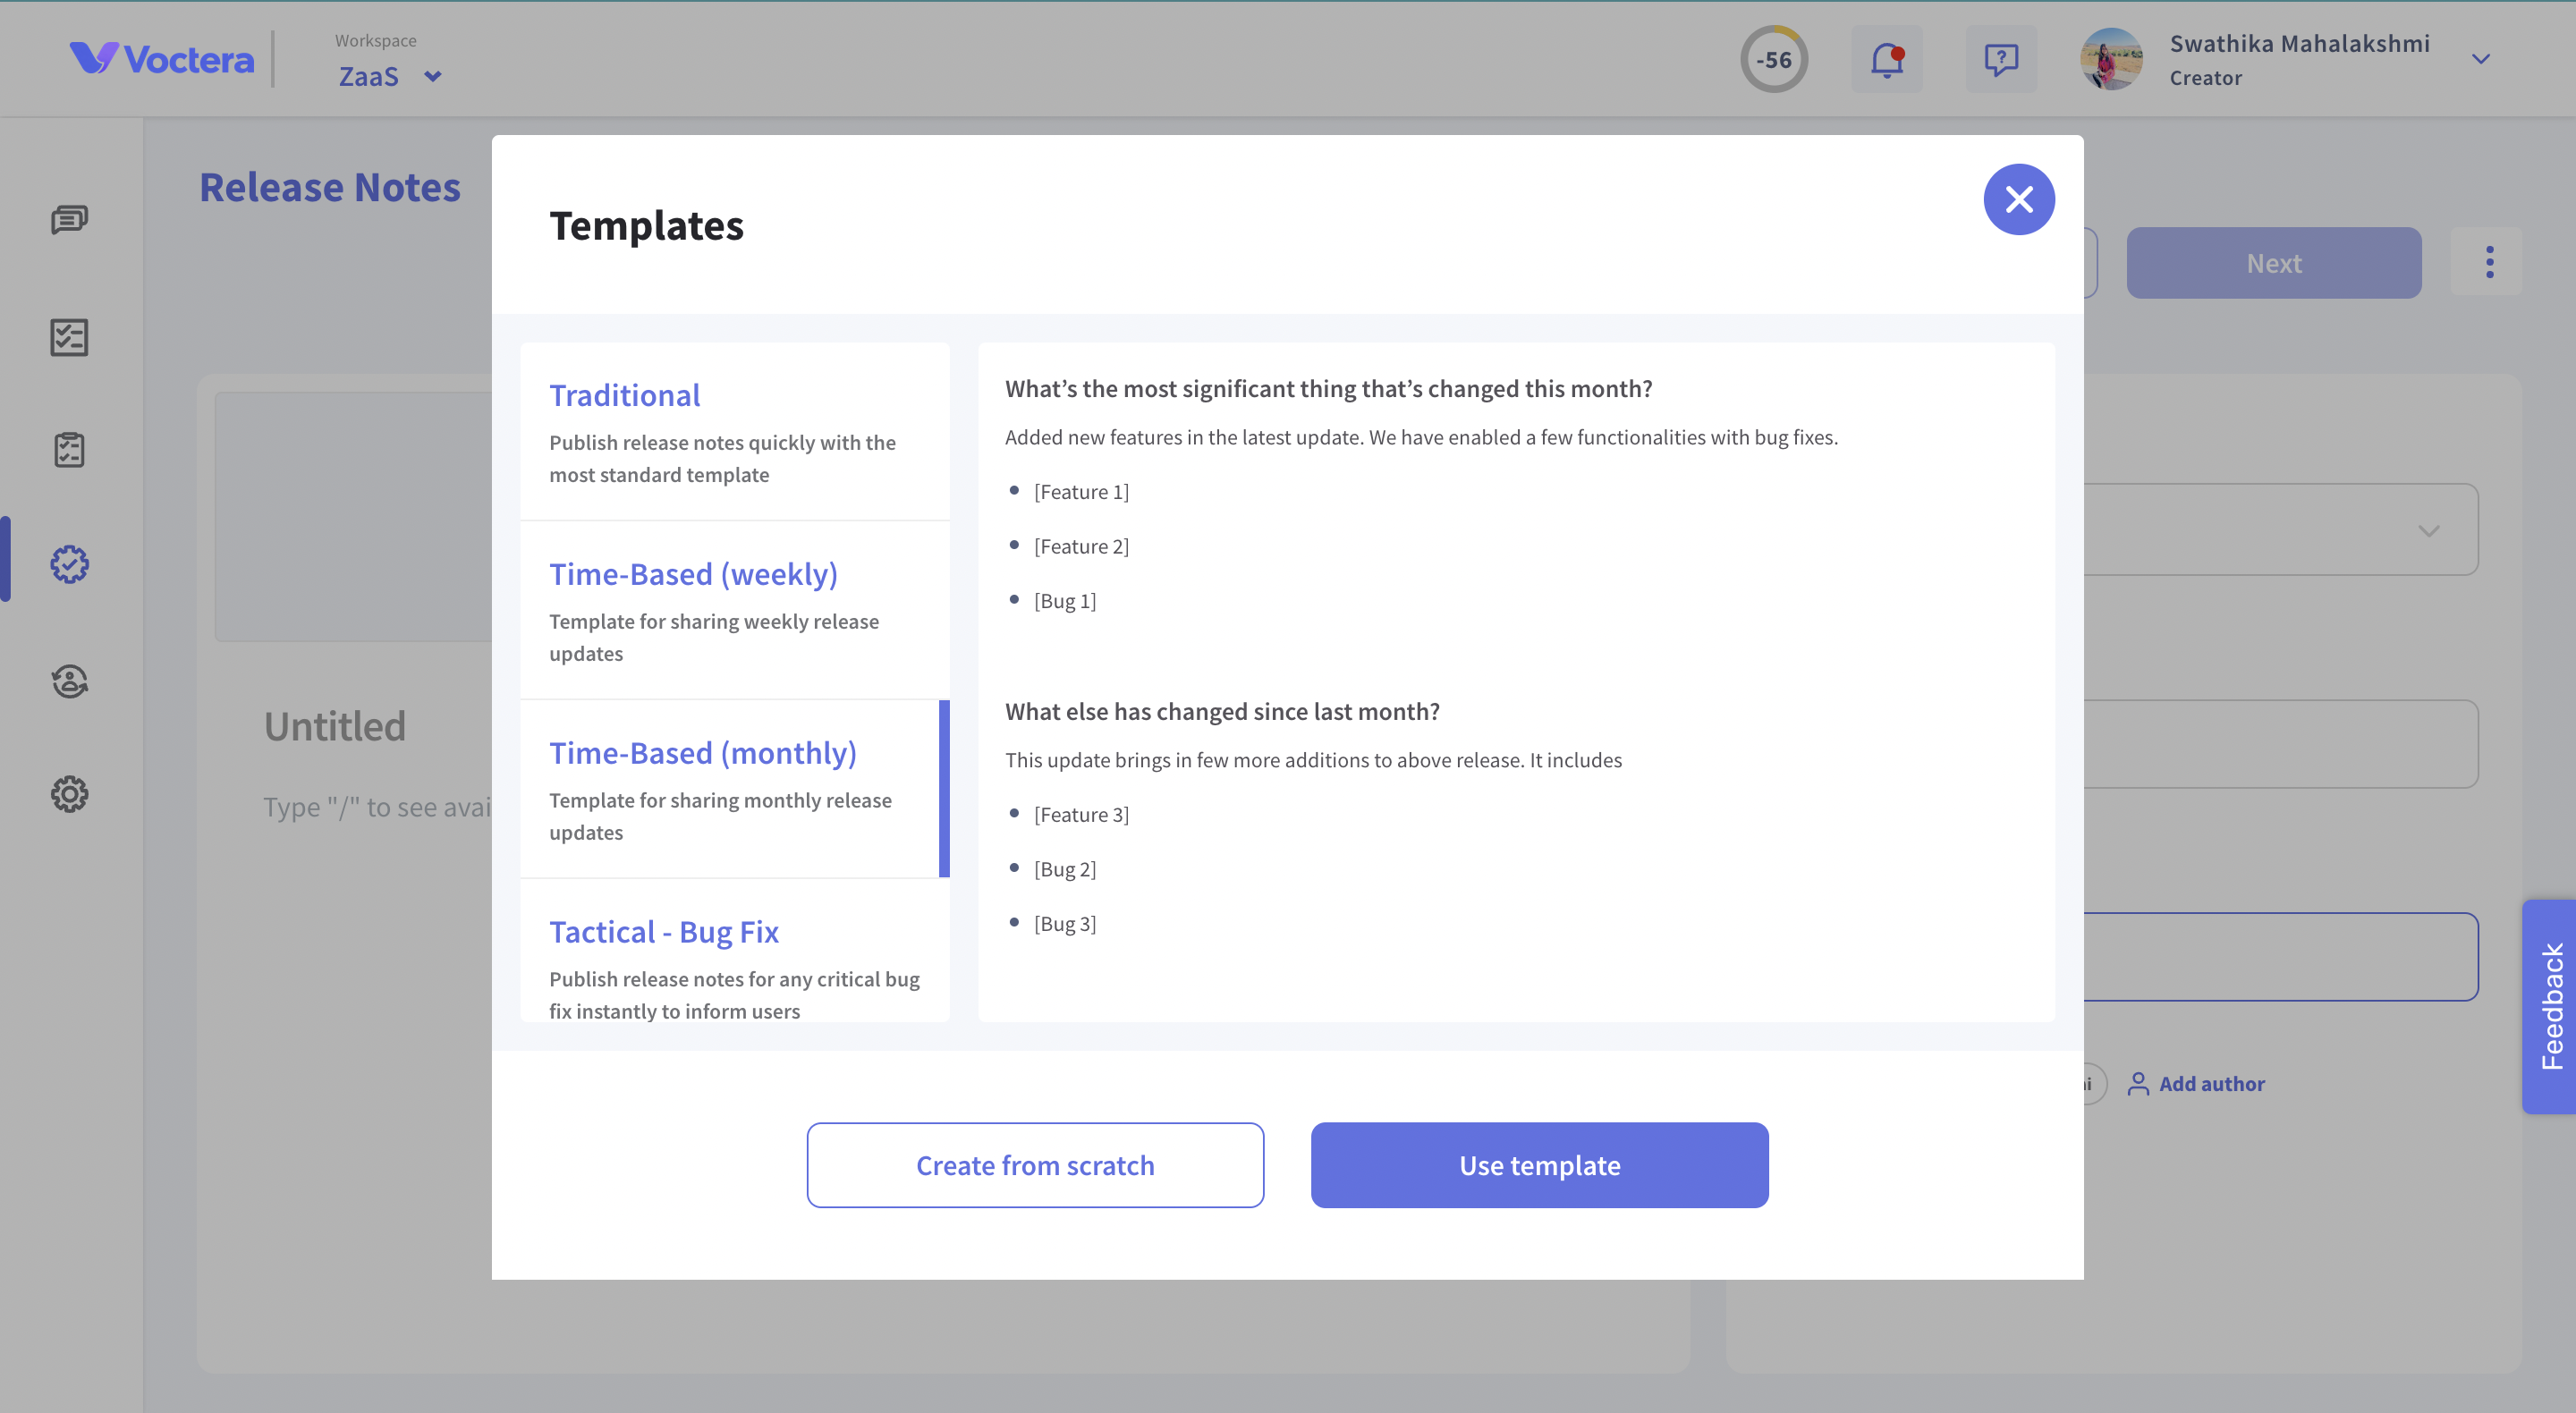Open the settings gear sidebar icon
2576x1413 pixels.
click(x=69, y=794)
